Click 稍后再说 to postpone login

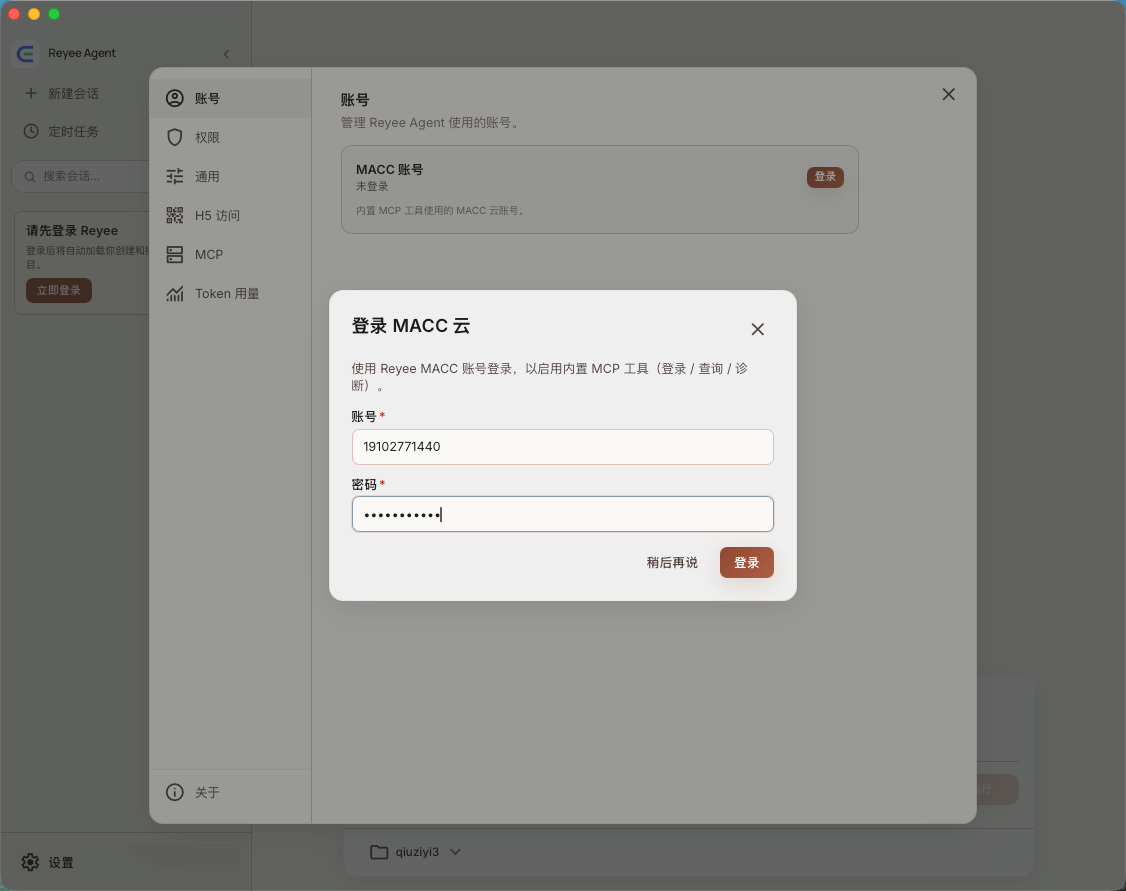[672, 562]
